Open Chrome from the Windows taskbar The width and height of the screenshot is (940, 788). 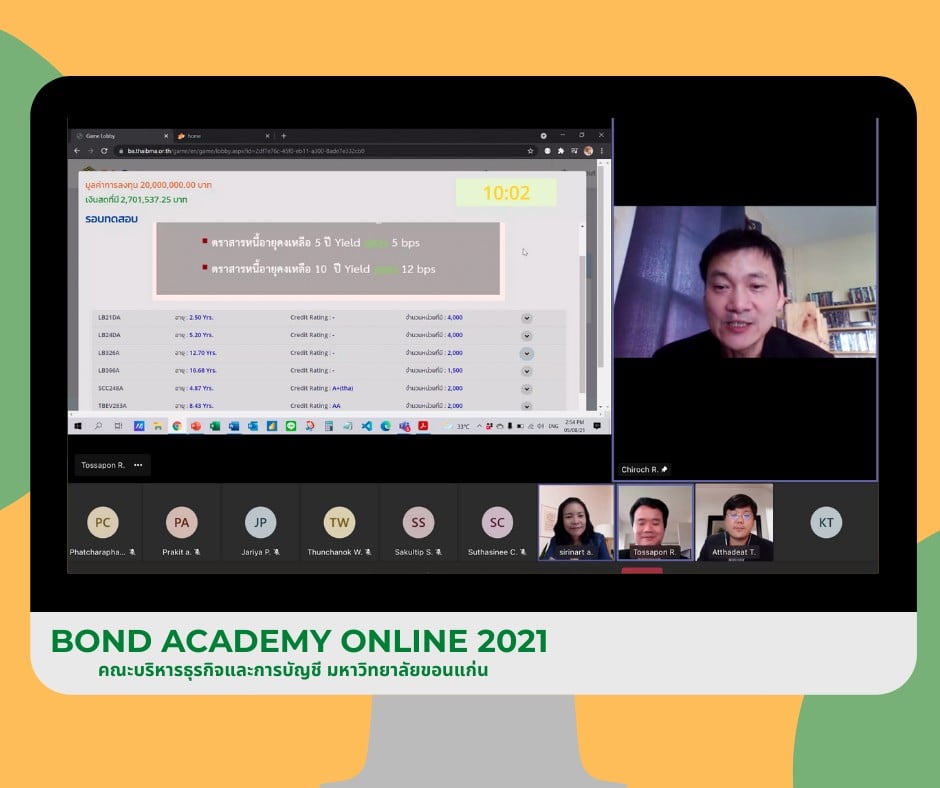[177, 426]
